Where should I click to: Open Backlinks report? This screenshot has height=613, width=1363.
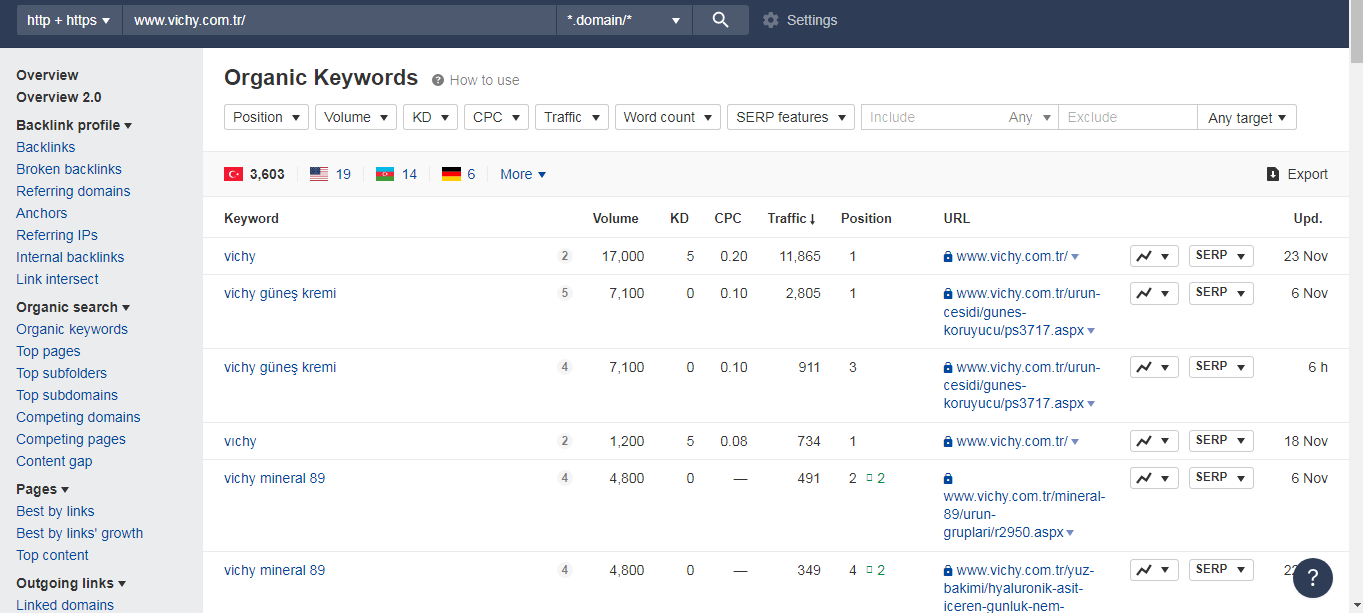[46, 147]
